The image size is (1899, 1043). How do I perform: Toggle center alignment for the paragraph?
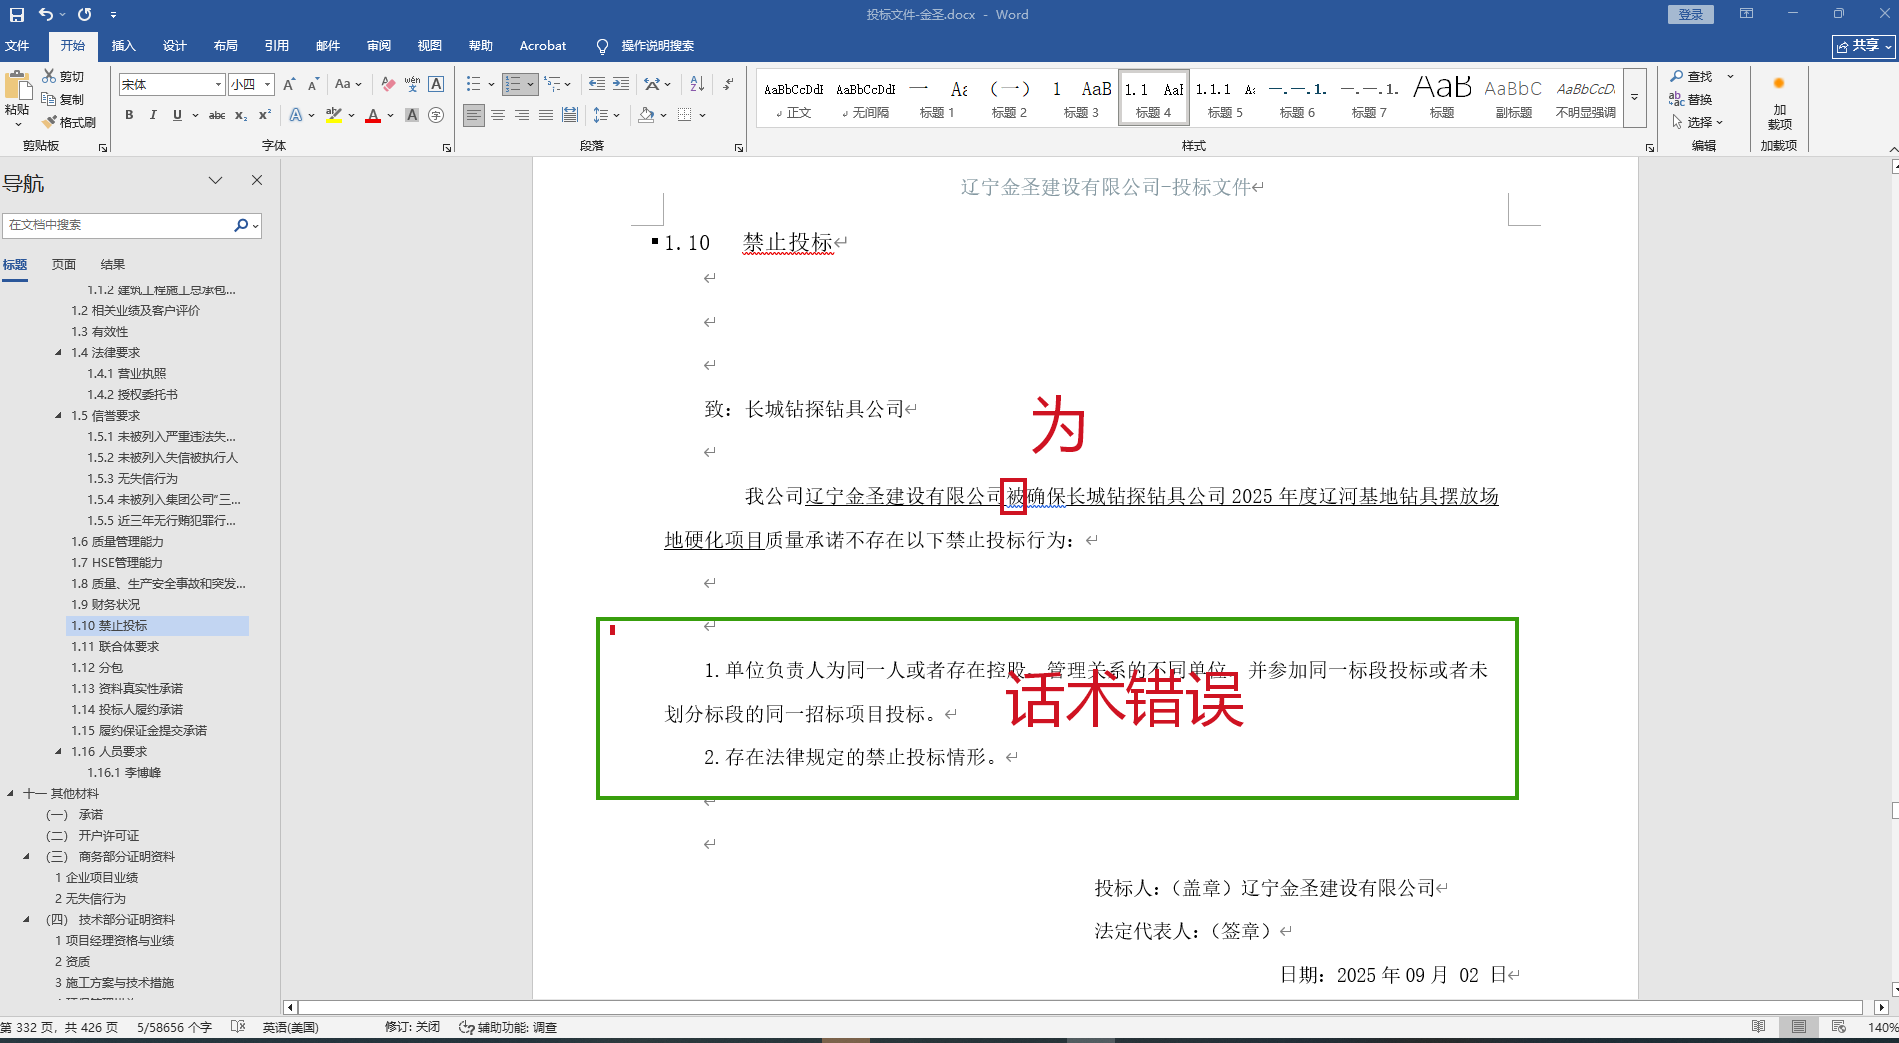pyautogui.click(x=498, y=116)
